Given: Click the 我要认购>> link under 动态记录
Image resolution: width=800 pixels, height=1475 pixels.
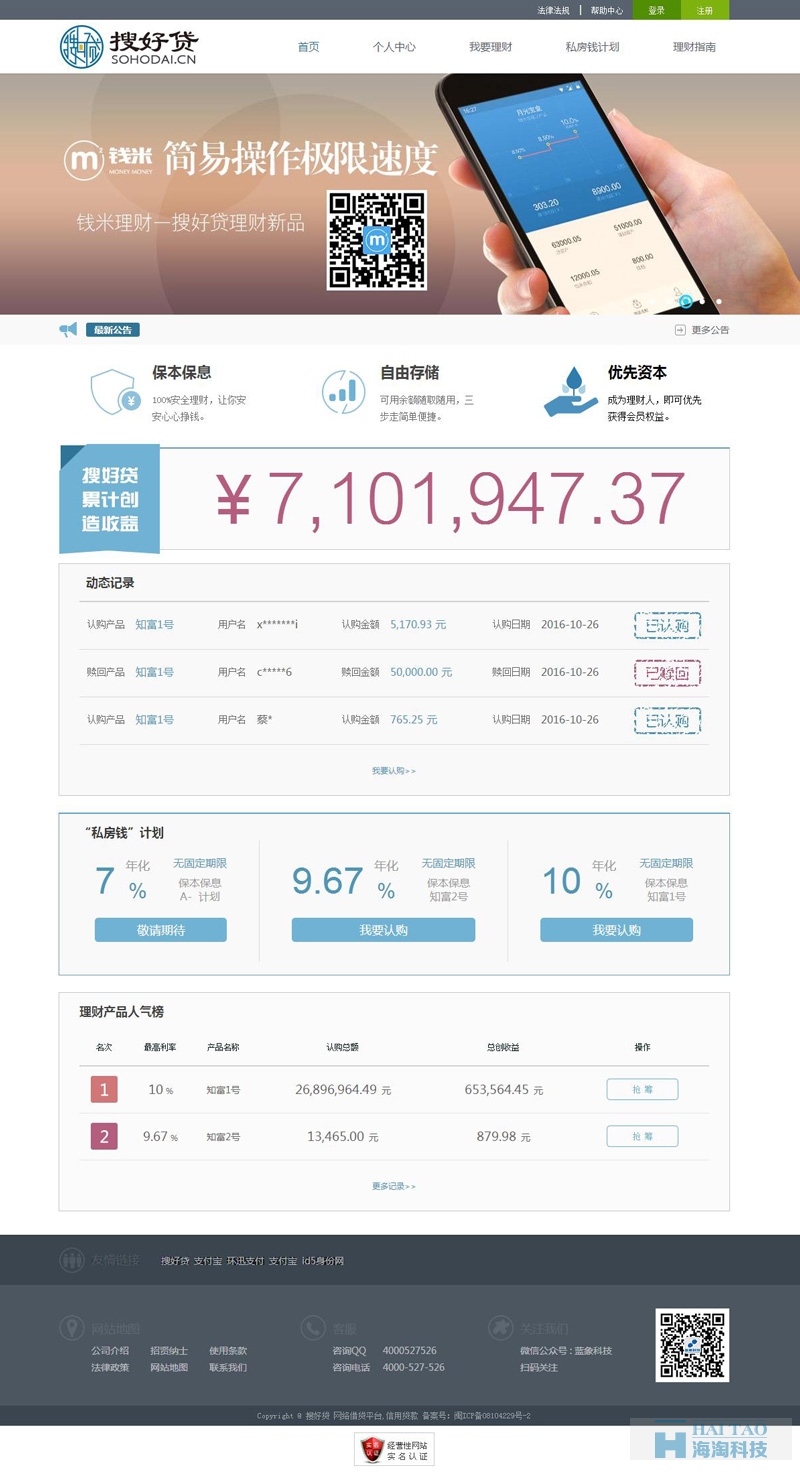Looking at the screenshot, I should 394,771.
